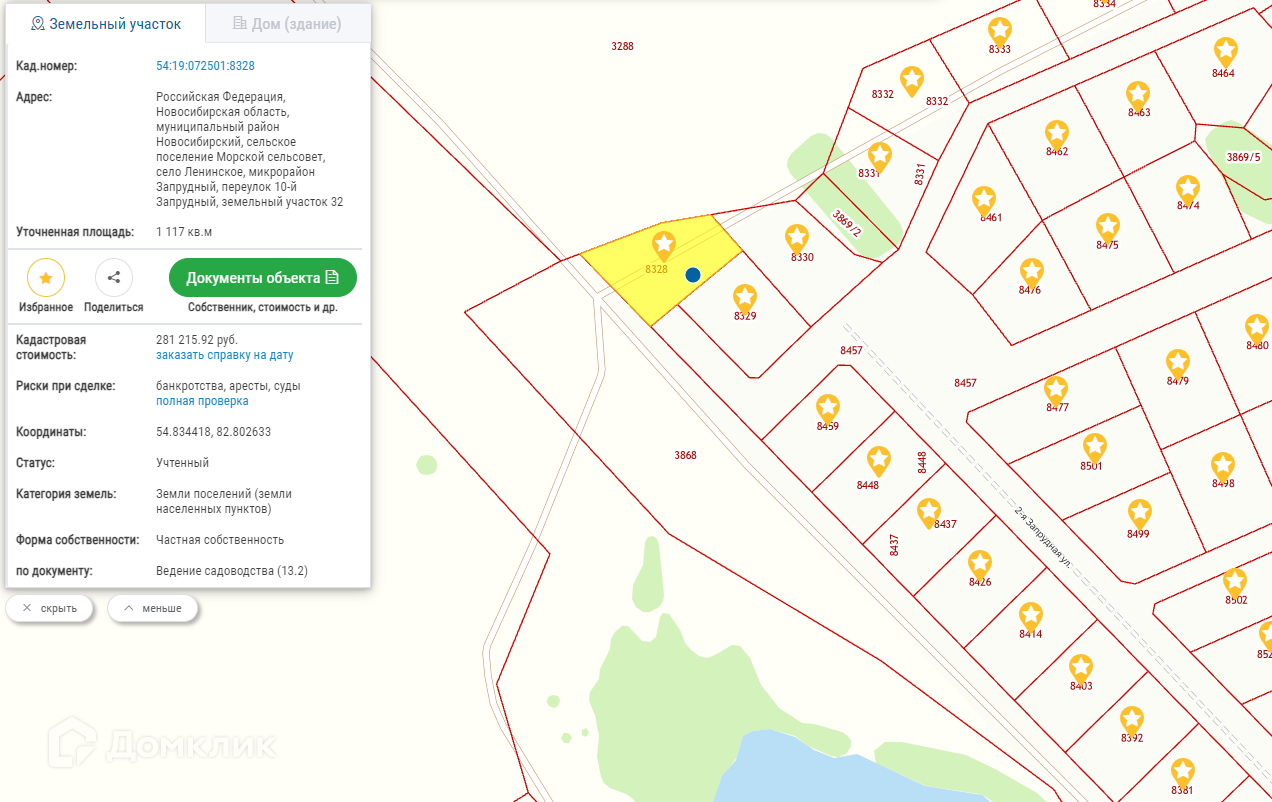Follow the заказать справку на дату link
The width and height of the screenshot is (1272, 802).
point(225,355)
